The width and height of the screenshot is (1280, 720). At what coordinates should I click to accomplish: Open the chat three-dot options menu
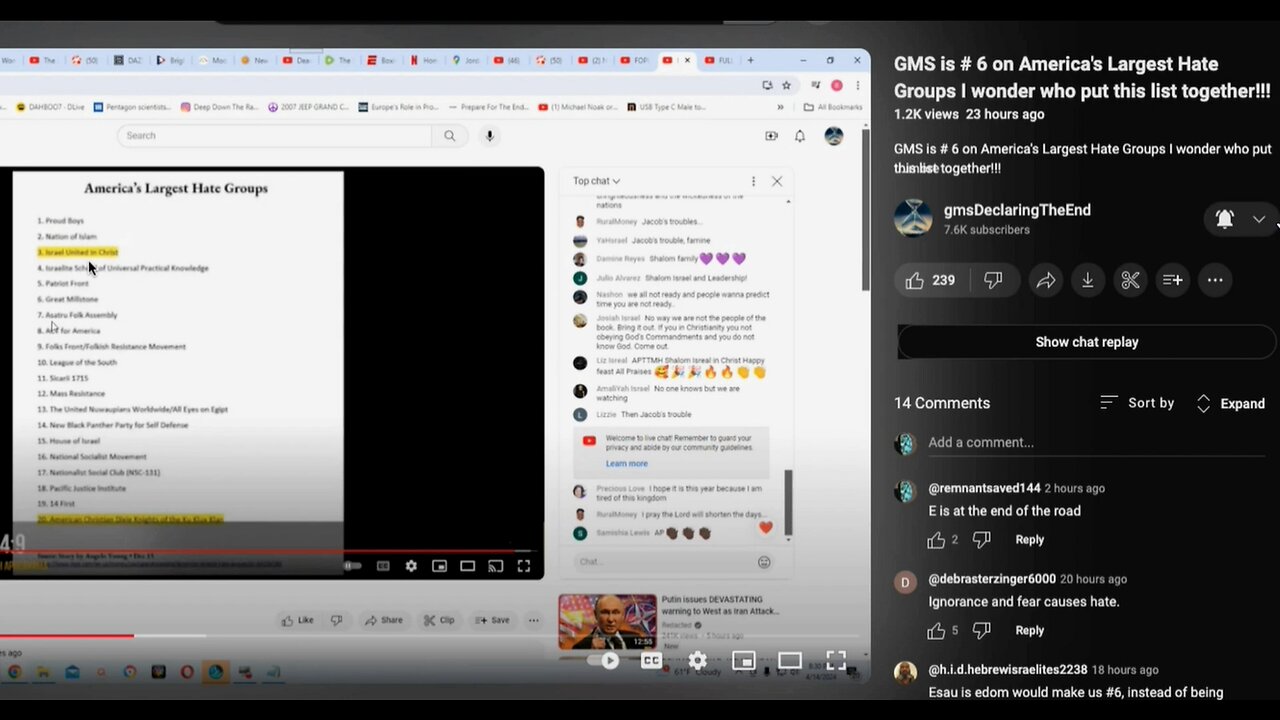pyautogui.click(x=753, y=181)
